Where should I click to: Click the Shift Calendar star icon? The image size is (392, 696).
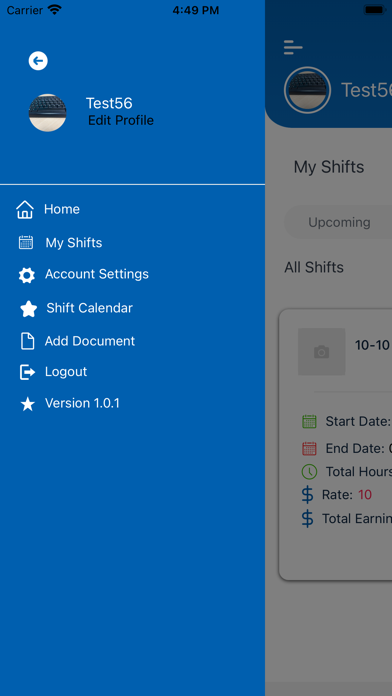pos(28,308)
